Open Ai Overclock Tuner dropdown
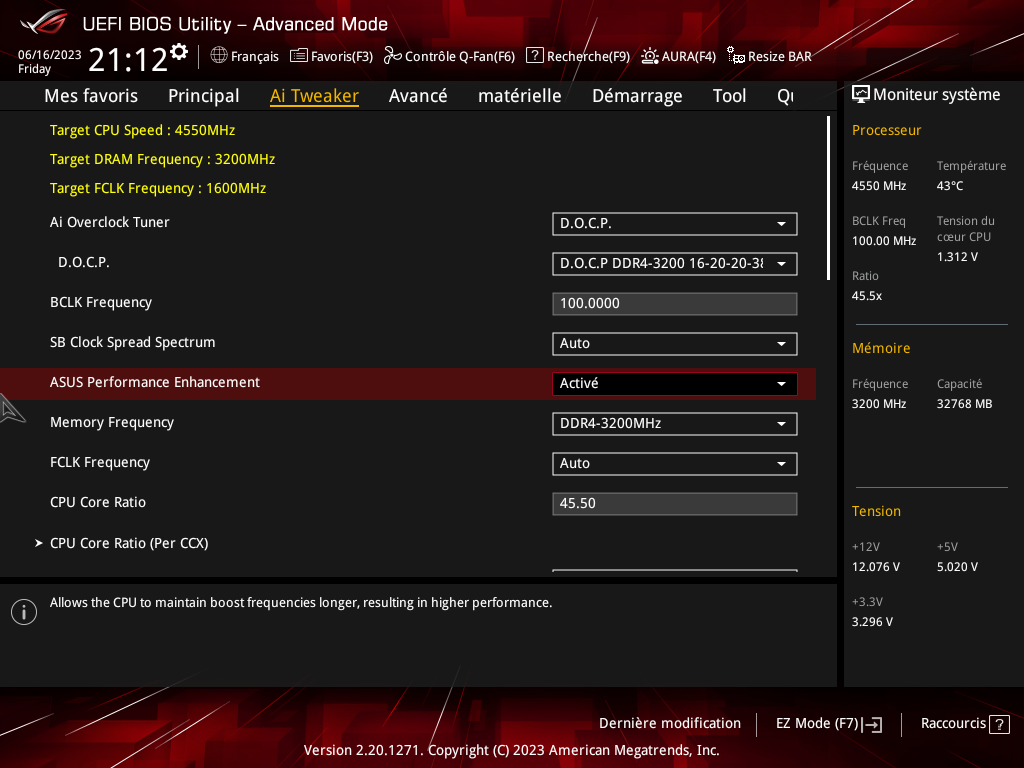The image size is (1024, 768). point(675,224)
